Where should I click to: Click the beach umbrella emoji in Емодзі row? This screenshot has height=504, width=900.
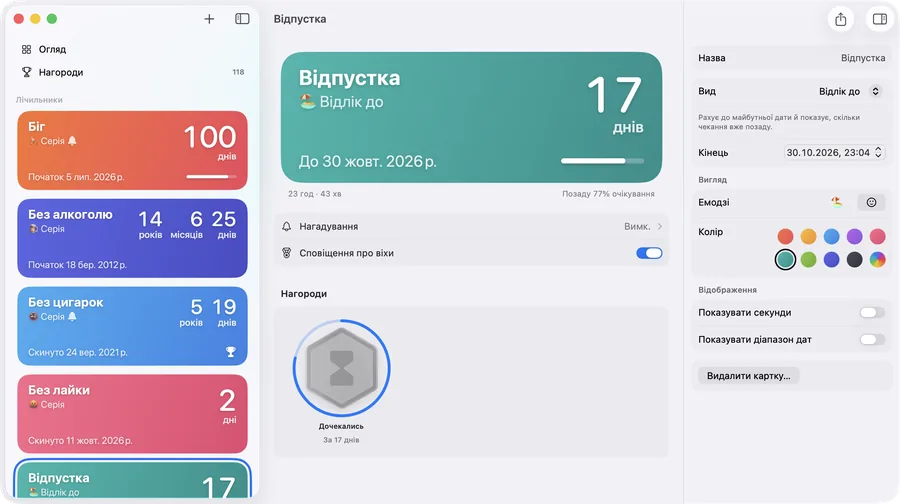pos(837,201)
